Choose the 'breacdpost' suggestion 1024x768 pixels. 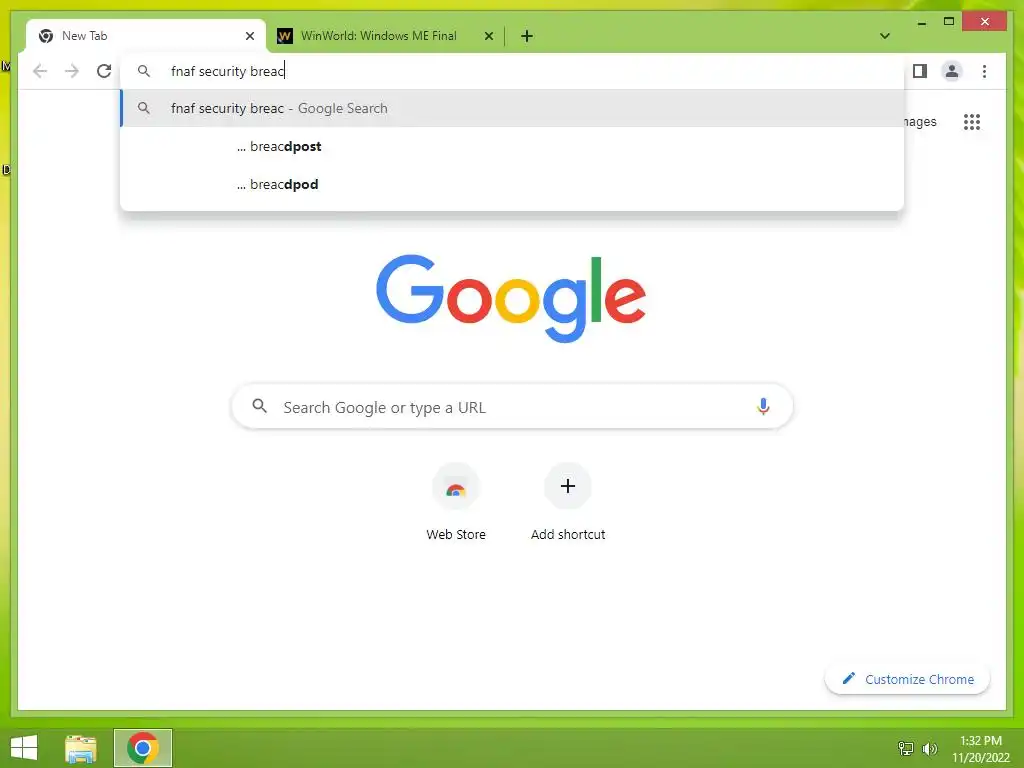point(512,146)
